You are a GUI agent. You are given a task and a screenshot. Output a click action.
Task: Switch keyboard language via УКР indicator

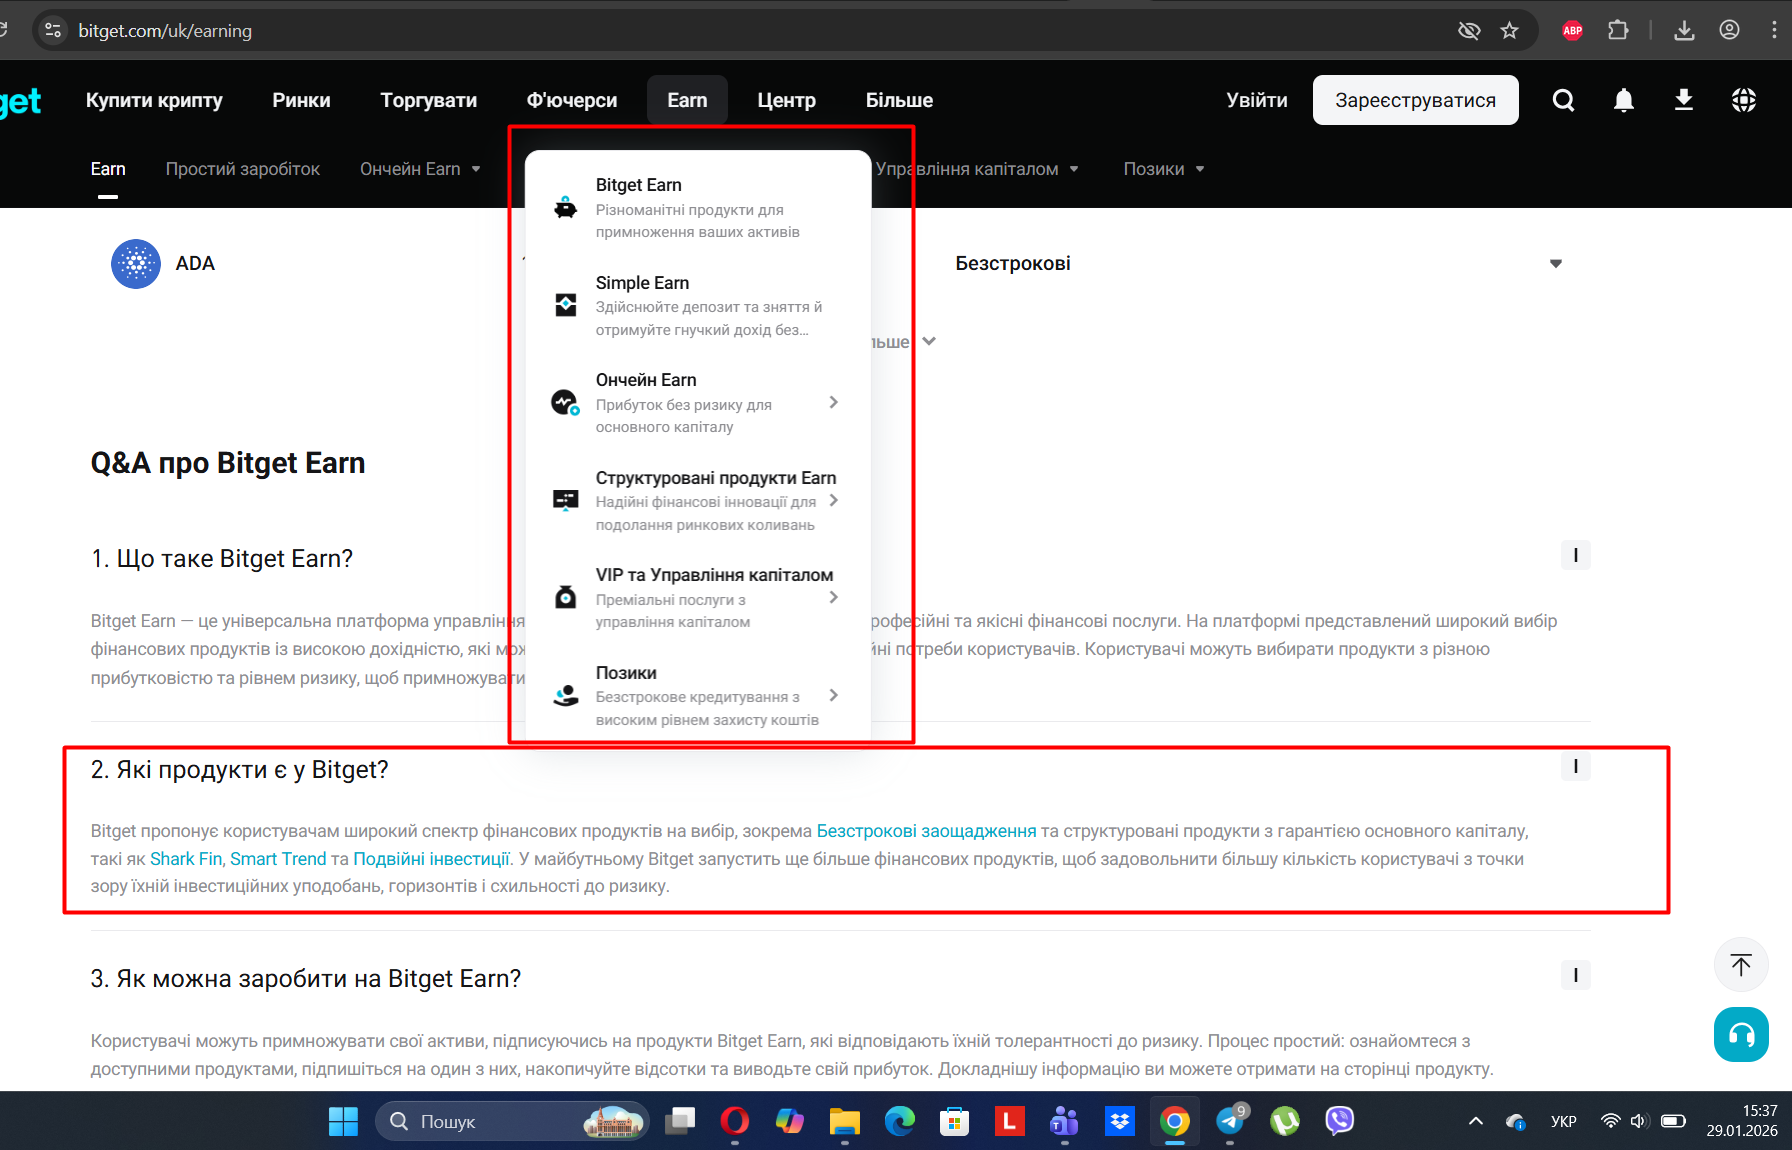click(1564, 1121)
